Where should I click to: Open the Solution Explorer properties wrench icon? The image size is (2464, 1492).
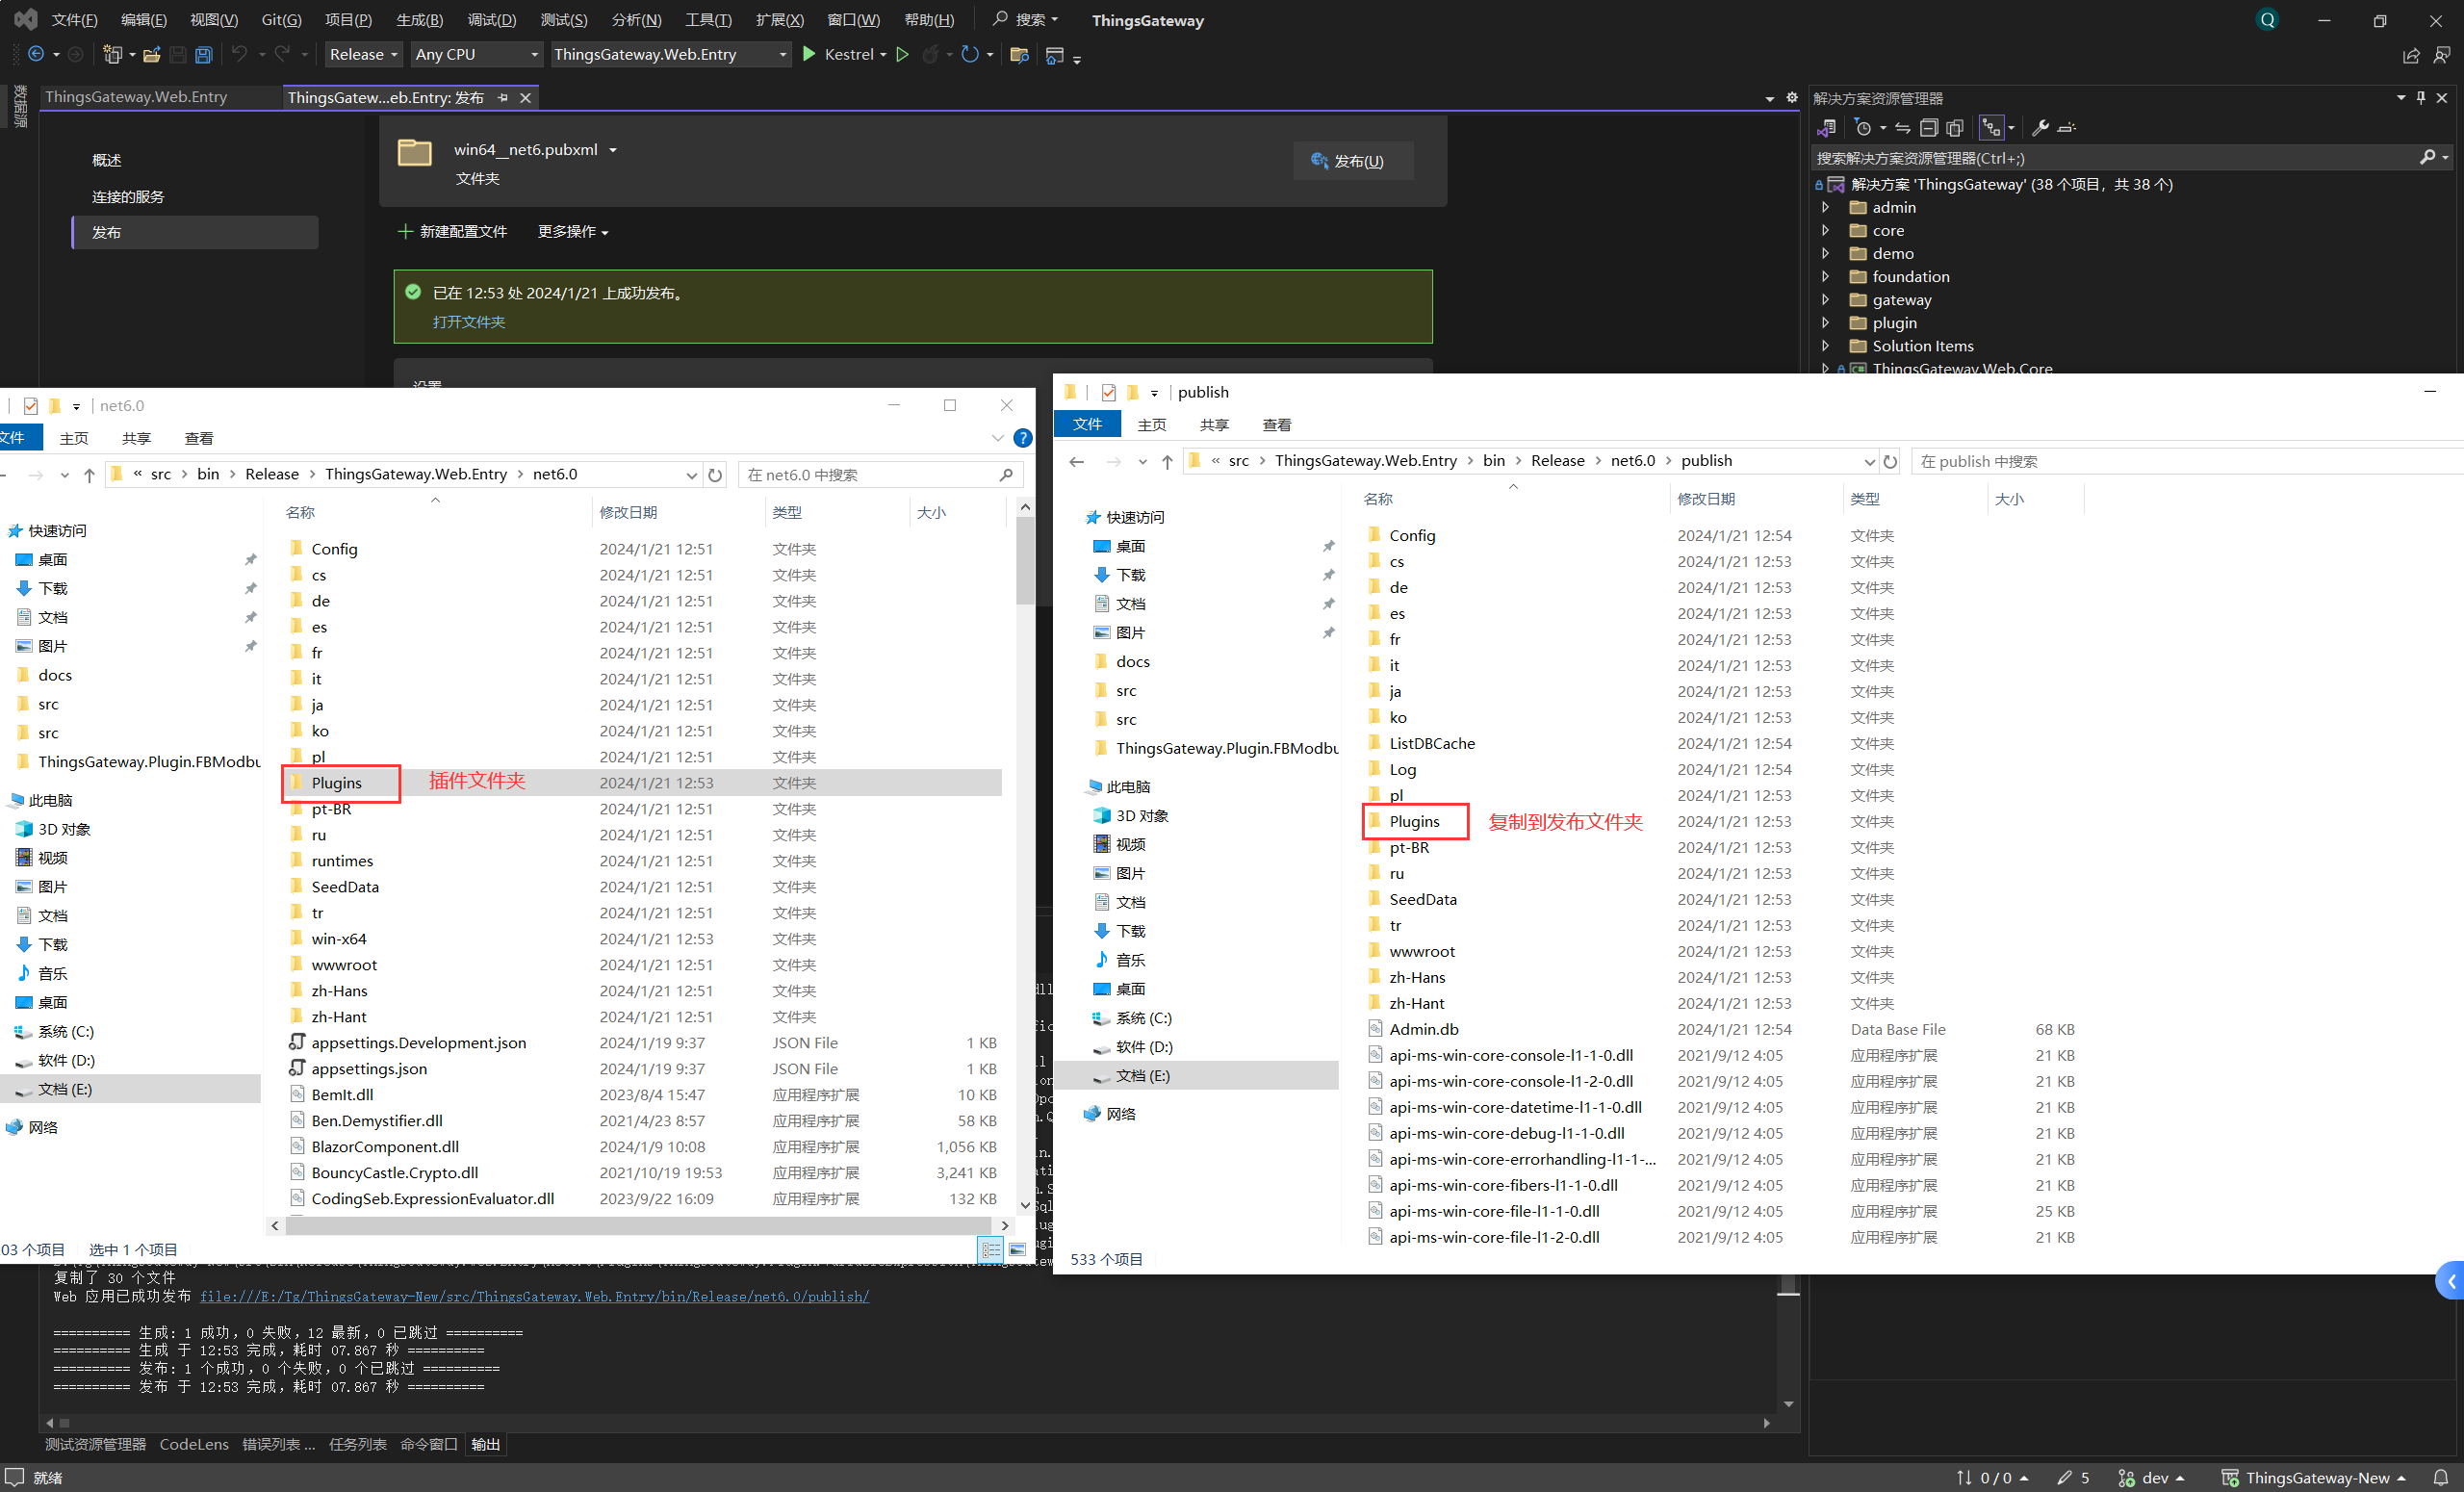[2040, 128]
